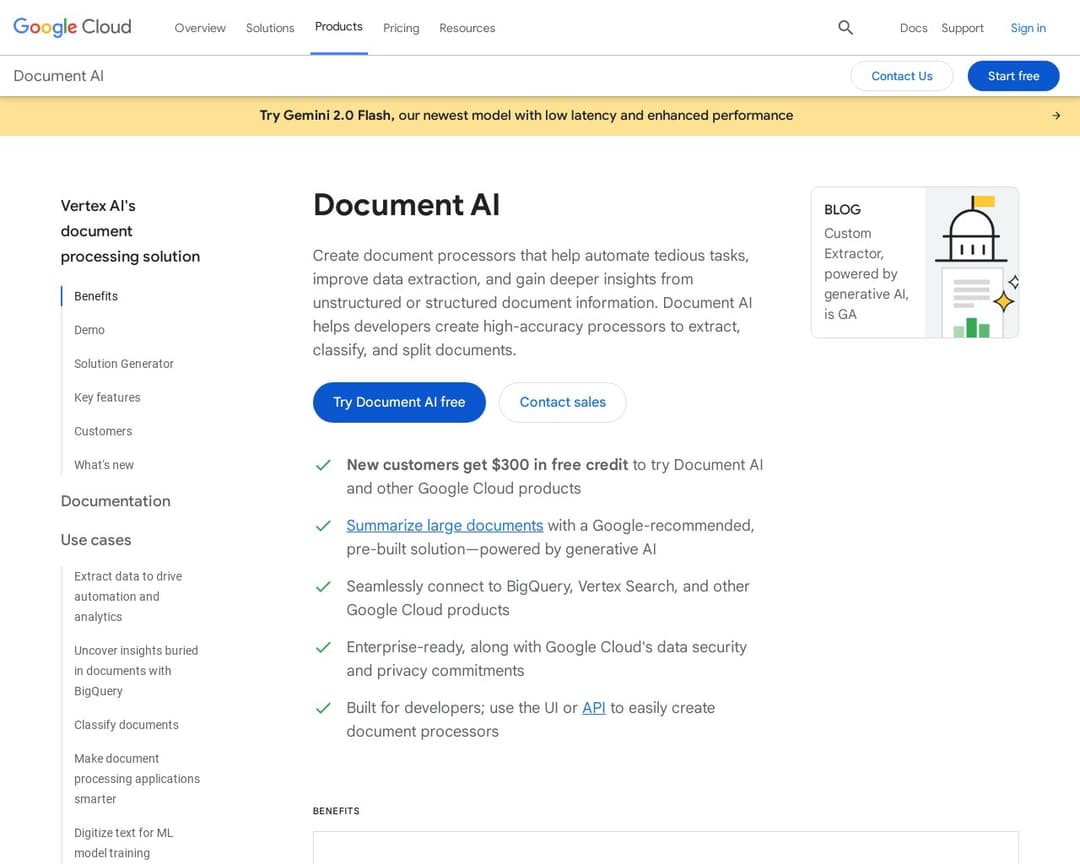Open the Docs link in header
This screenshot has width=1080, height=864.
coord(913,28)
